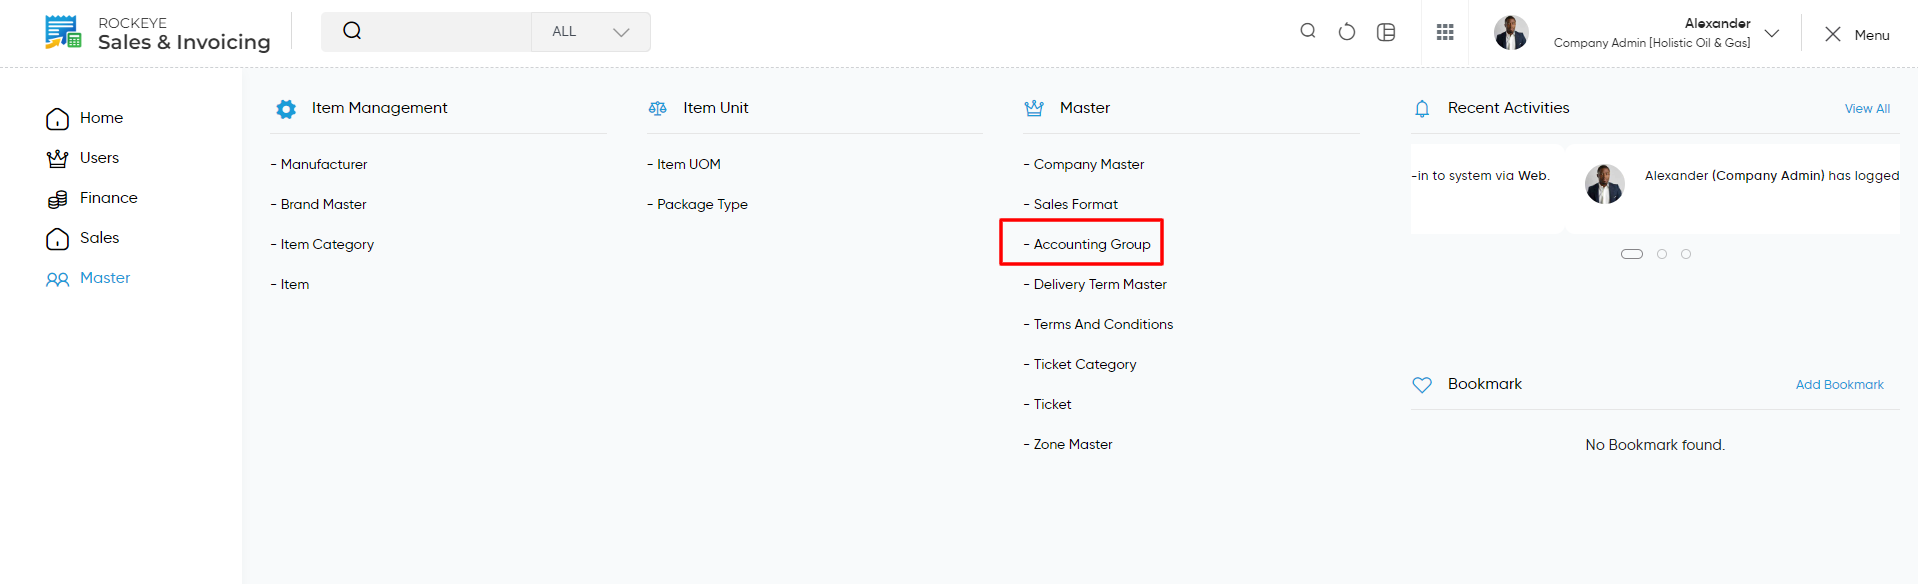Viewport: 1918px width, 584px height.
Task: Expand the Alexander user account chevron
Action: [x=1772, y=33]
